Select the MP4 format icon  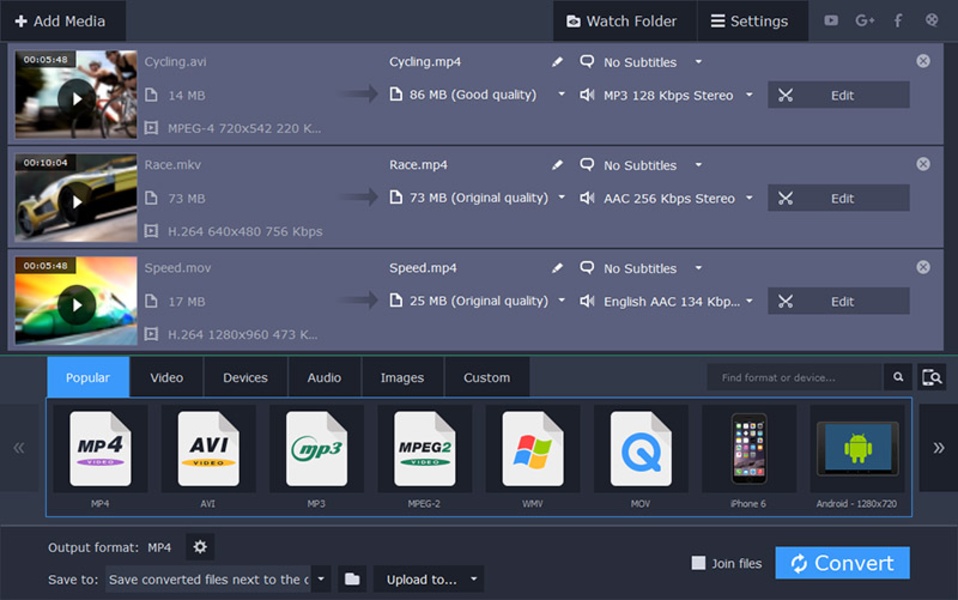pos(100,449)
